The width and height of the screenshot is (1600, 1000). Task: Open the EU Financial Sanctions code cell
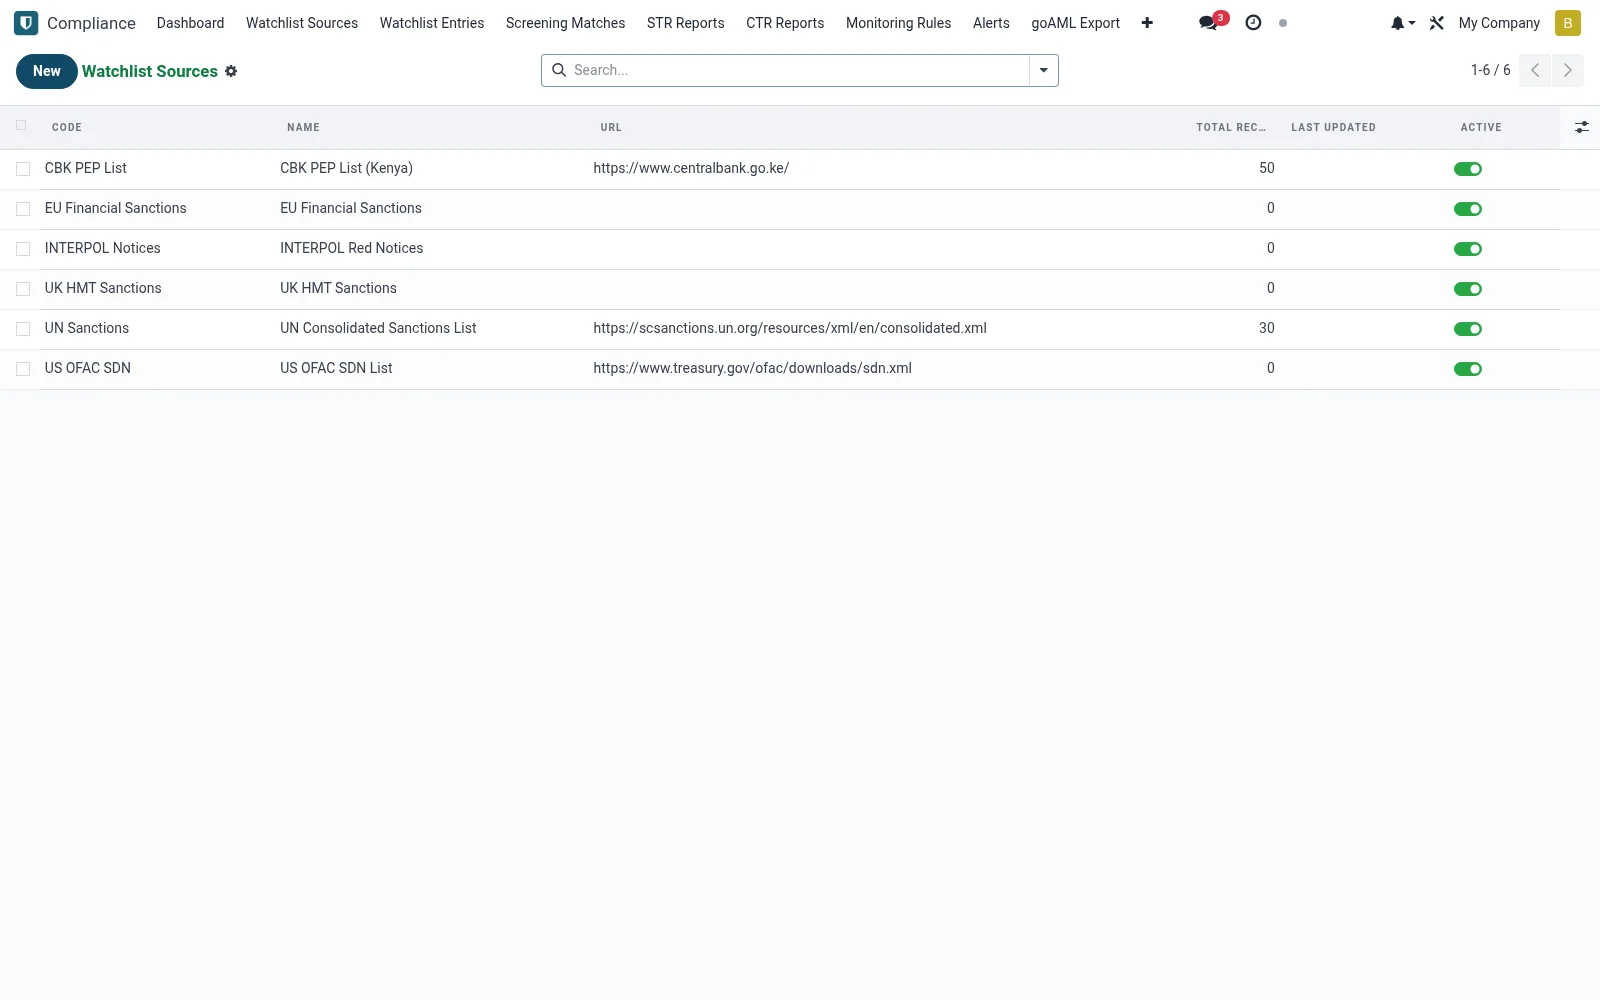[x=115, y=208]
